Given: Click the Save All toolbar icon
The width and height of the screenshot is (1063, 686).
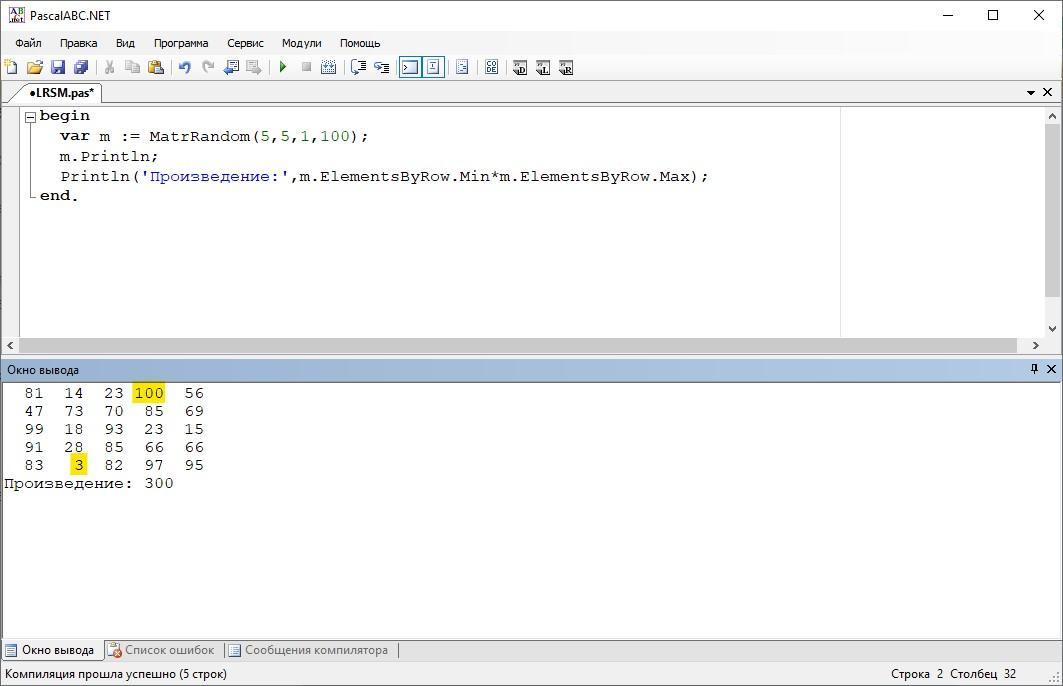Looking at the screenshot, I should click(81, 67).
